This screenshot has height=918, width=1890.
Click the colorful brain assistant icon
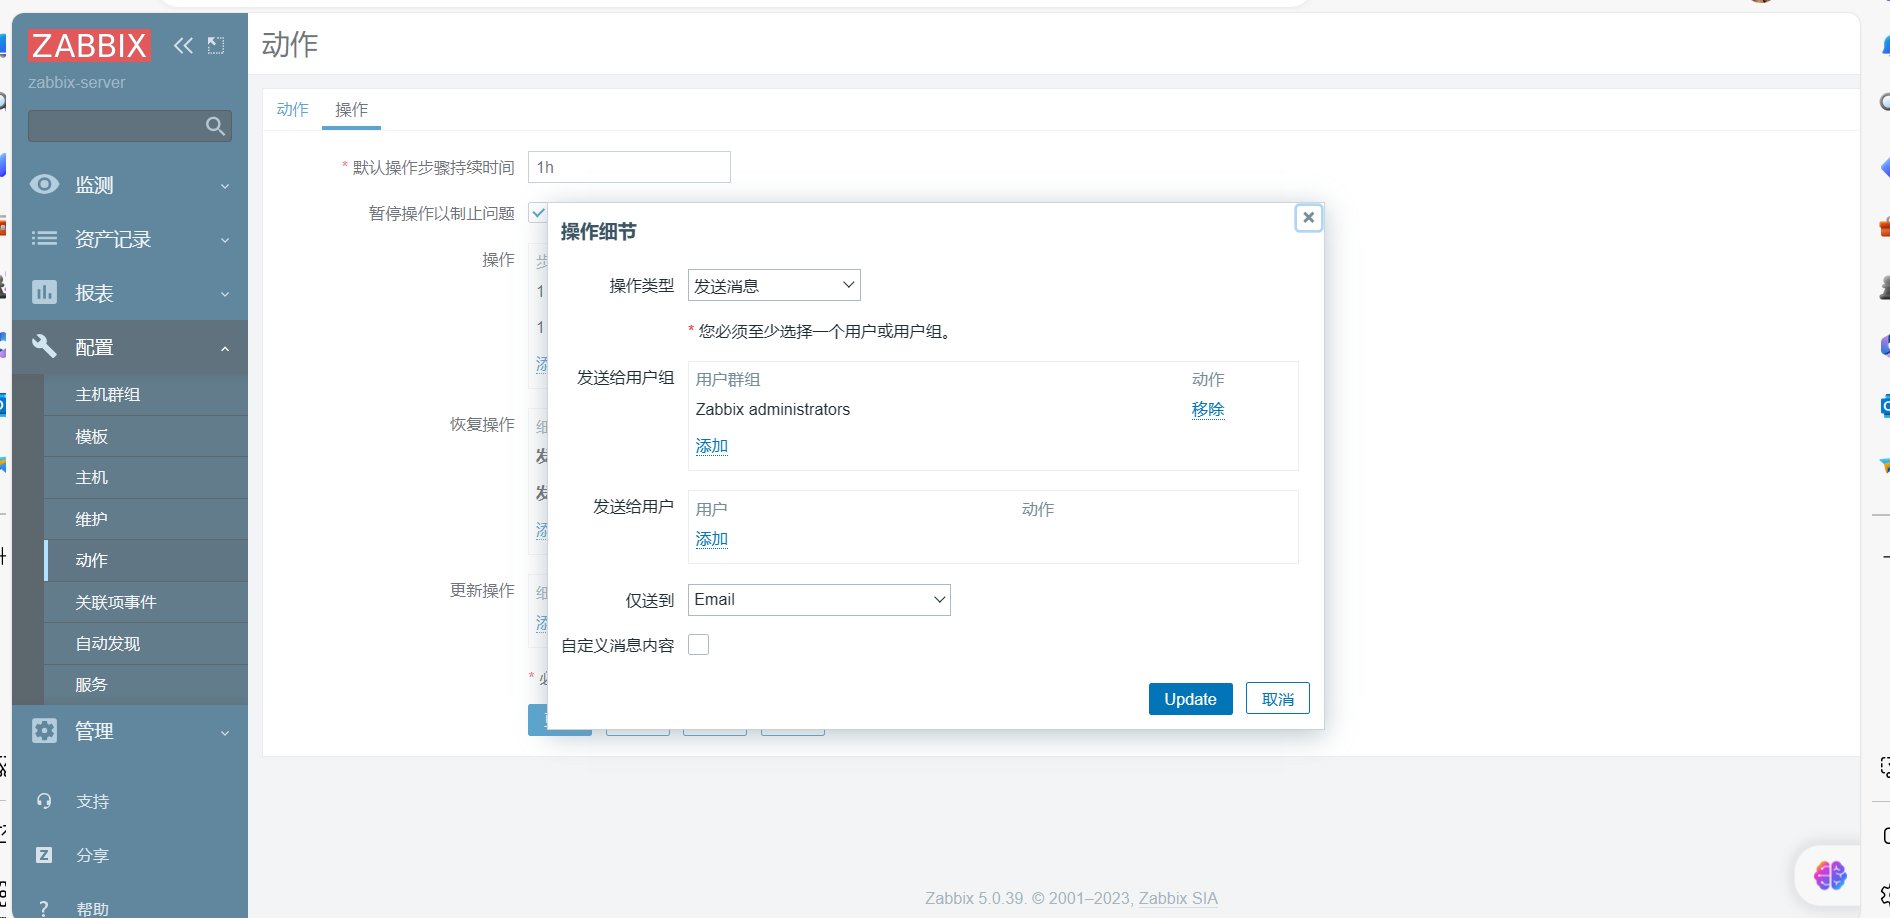point(1830,876)
